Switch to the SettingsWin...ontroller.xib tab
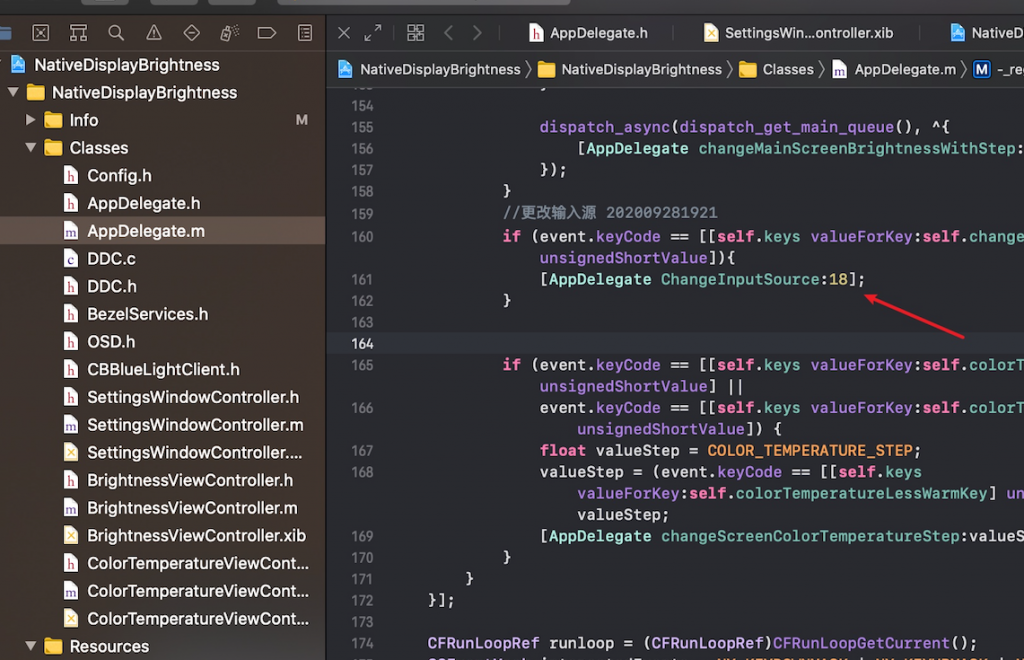 pyautogui.click(x=808, y=33)
